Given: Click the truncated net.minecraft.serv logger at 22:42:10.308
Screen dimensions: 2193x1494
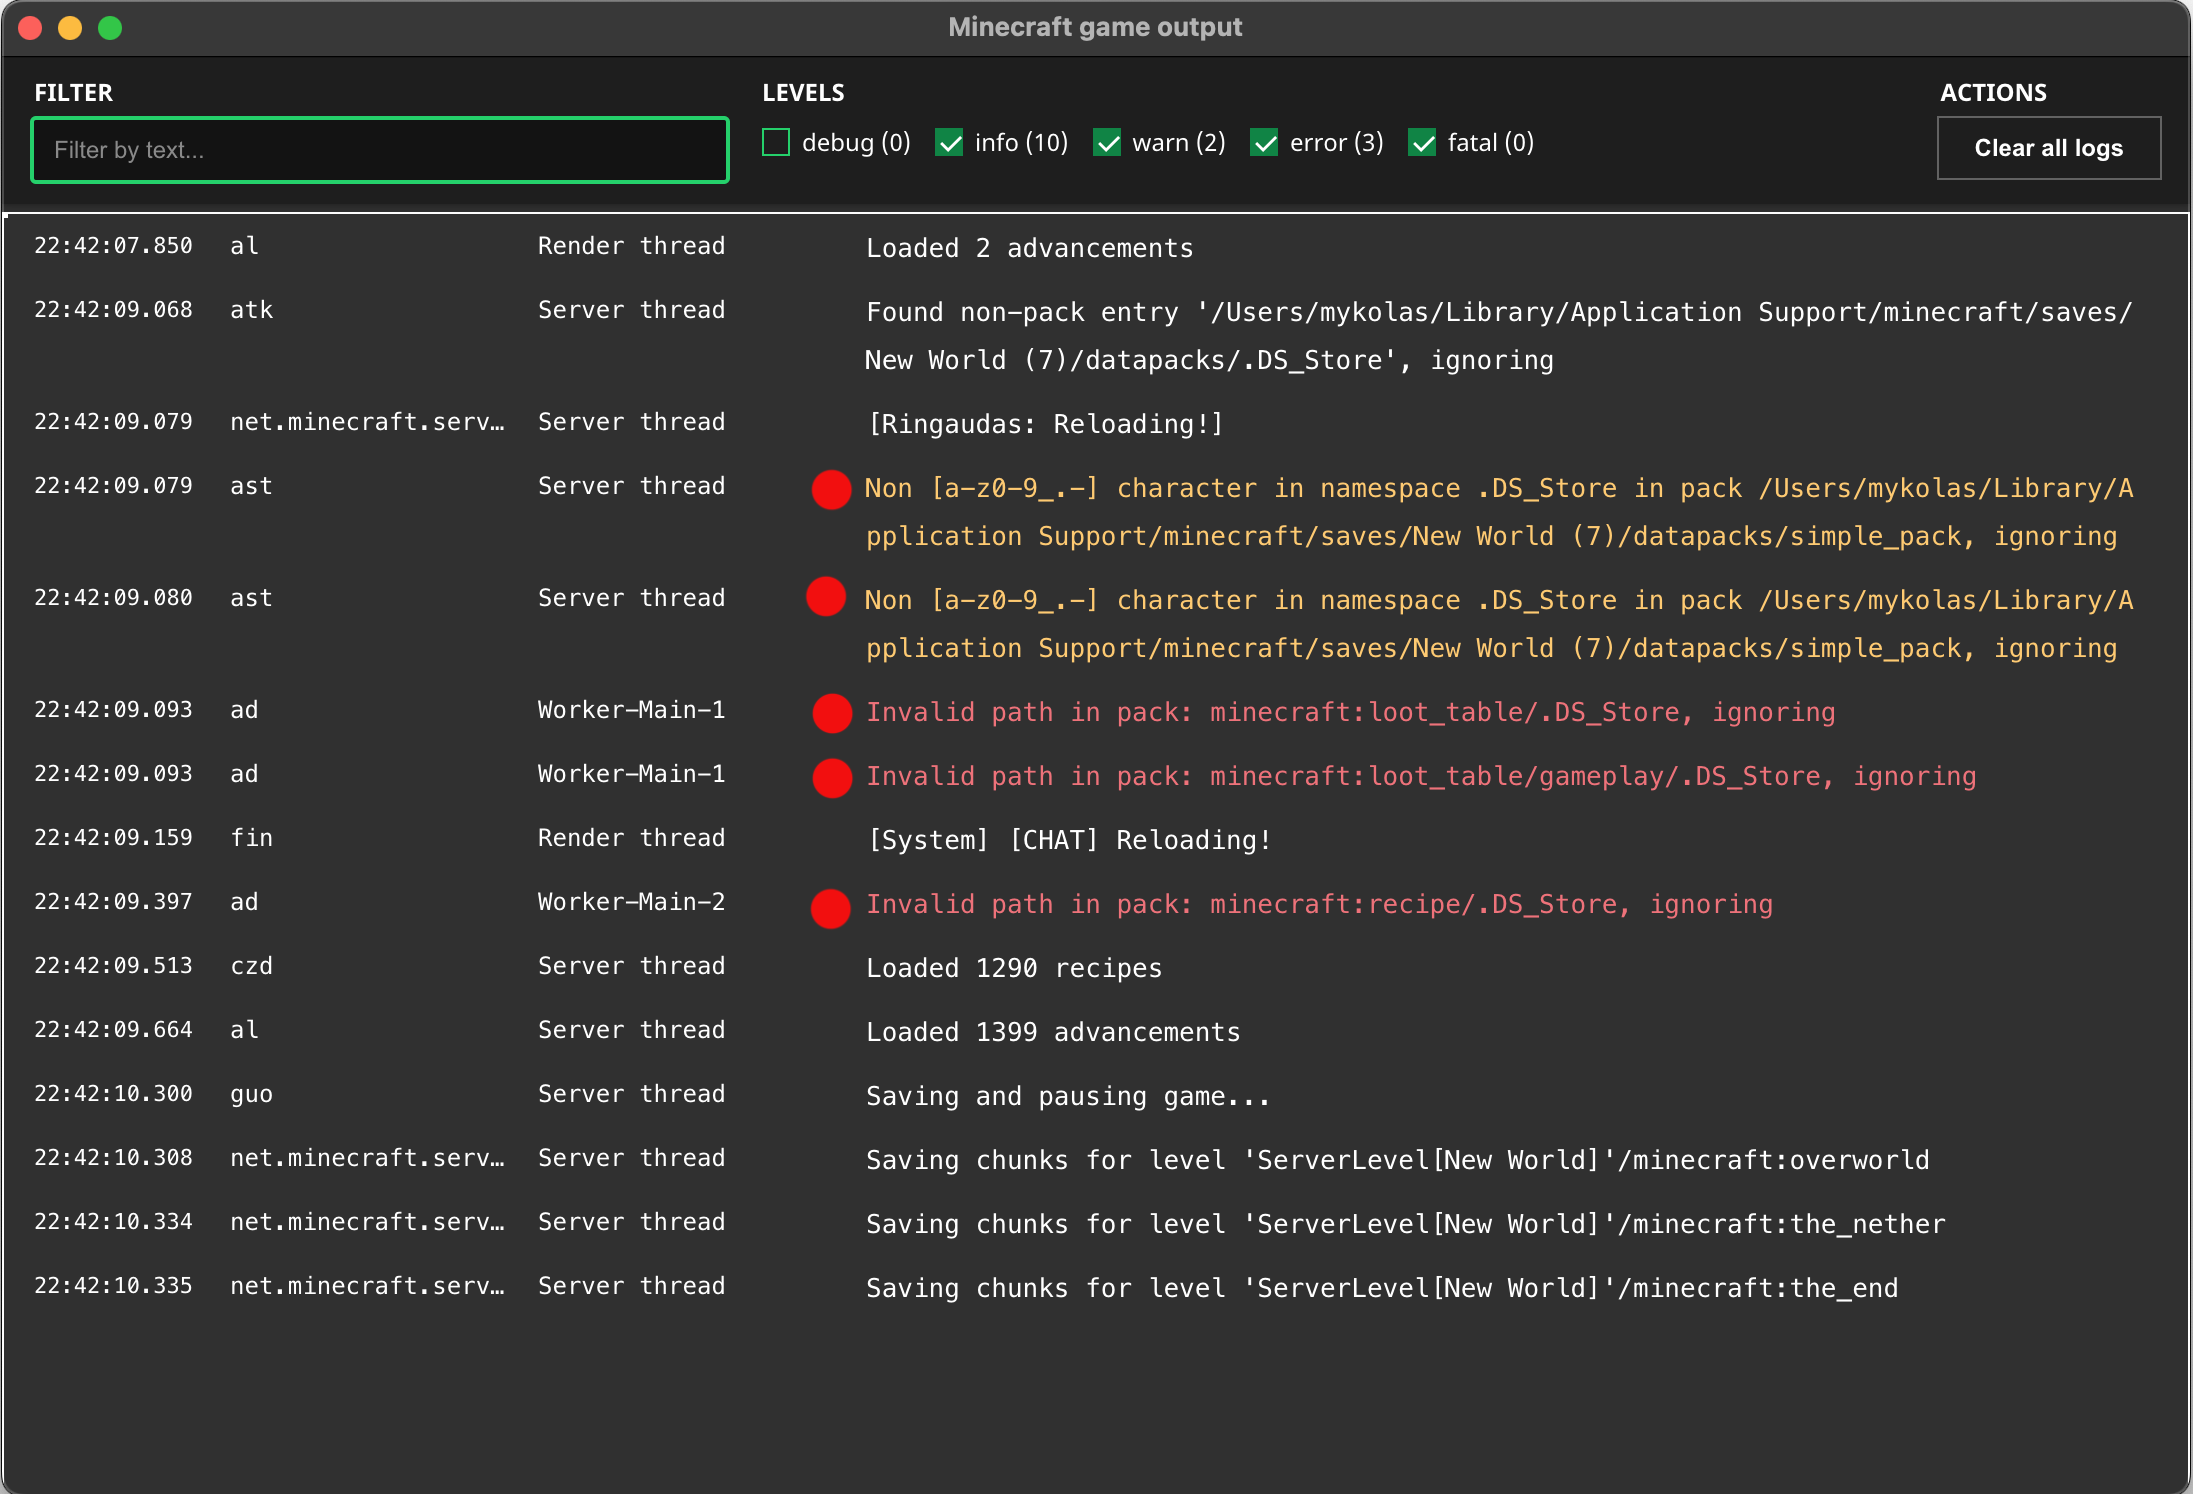Looking at the screenshot, I should (x=367, y=1158).
